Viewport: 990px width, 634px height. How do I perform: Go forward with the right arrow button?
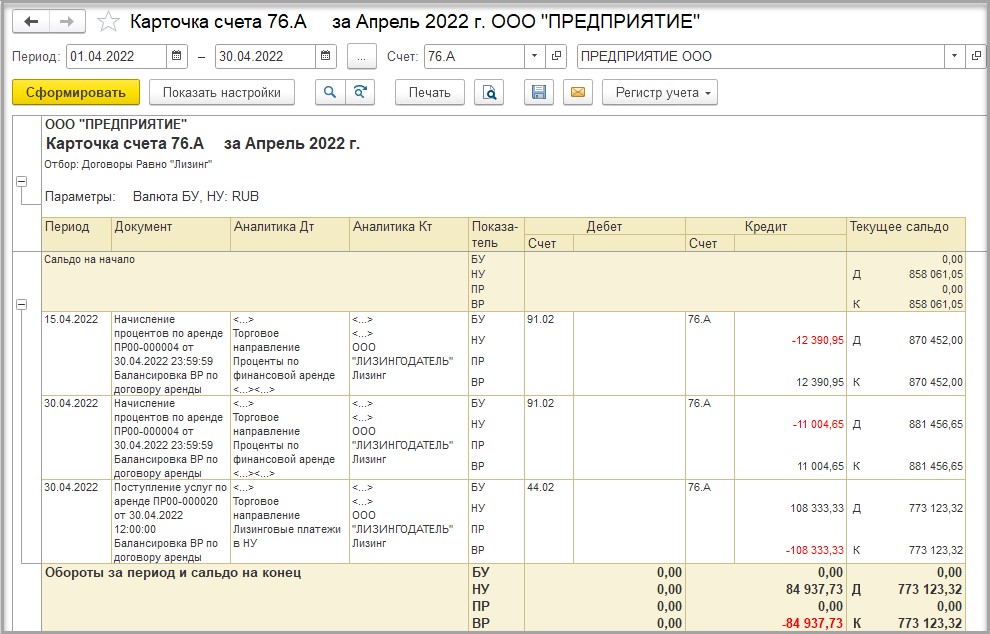[67, 22]
